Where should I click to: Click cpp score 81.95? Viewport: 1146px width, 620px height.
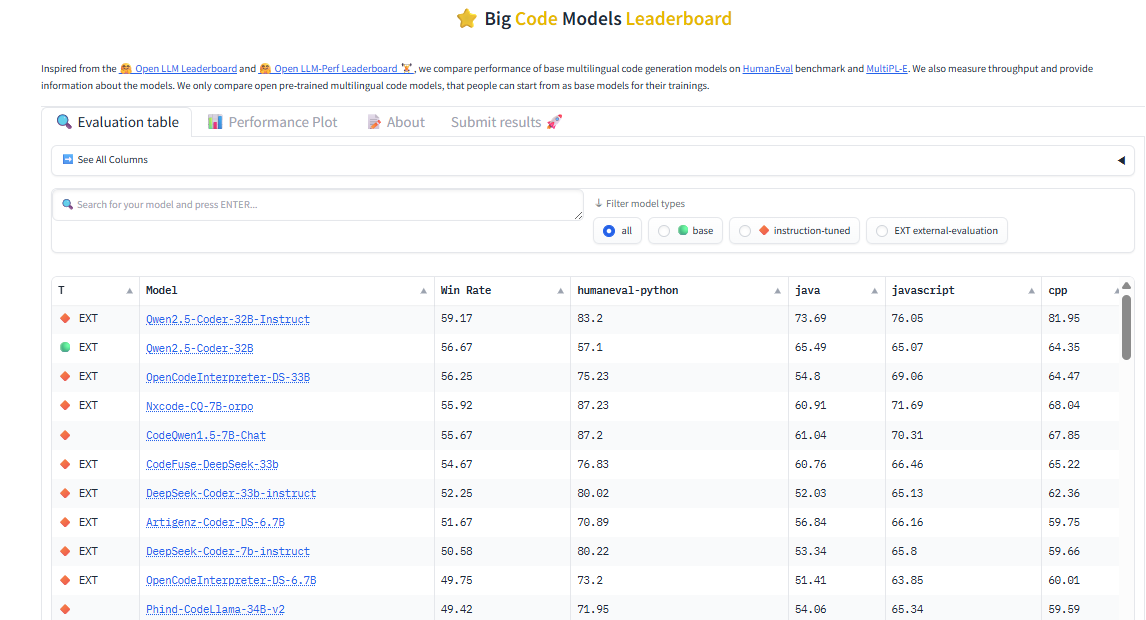point(1063,319)
